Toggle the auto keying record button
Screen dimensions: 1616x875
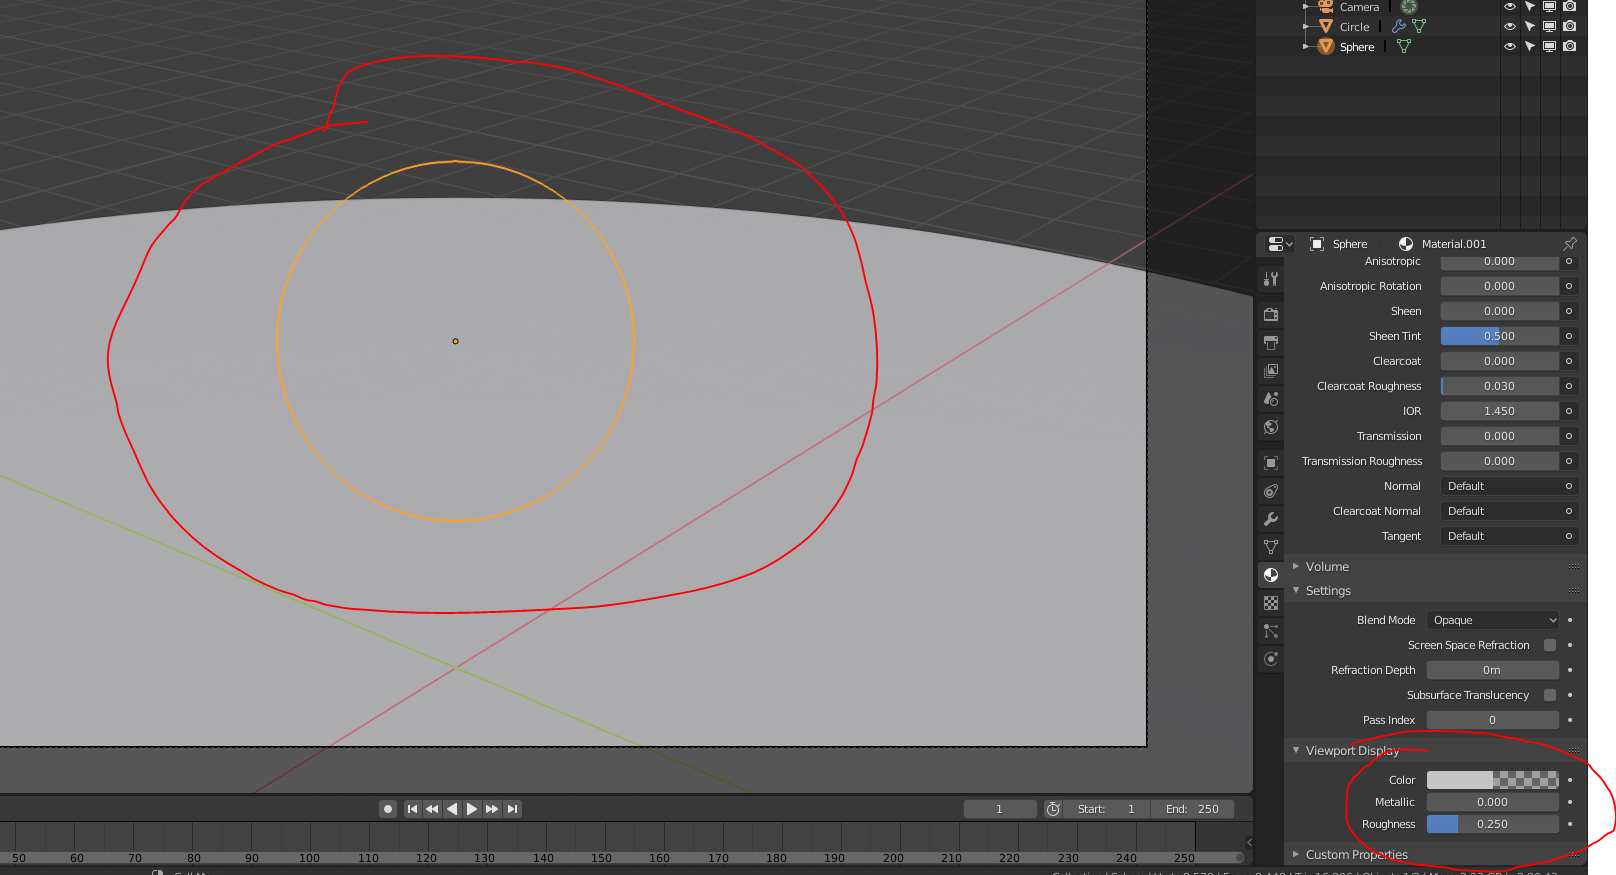[388, 809]
